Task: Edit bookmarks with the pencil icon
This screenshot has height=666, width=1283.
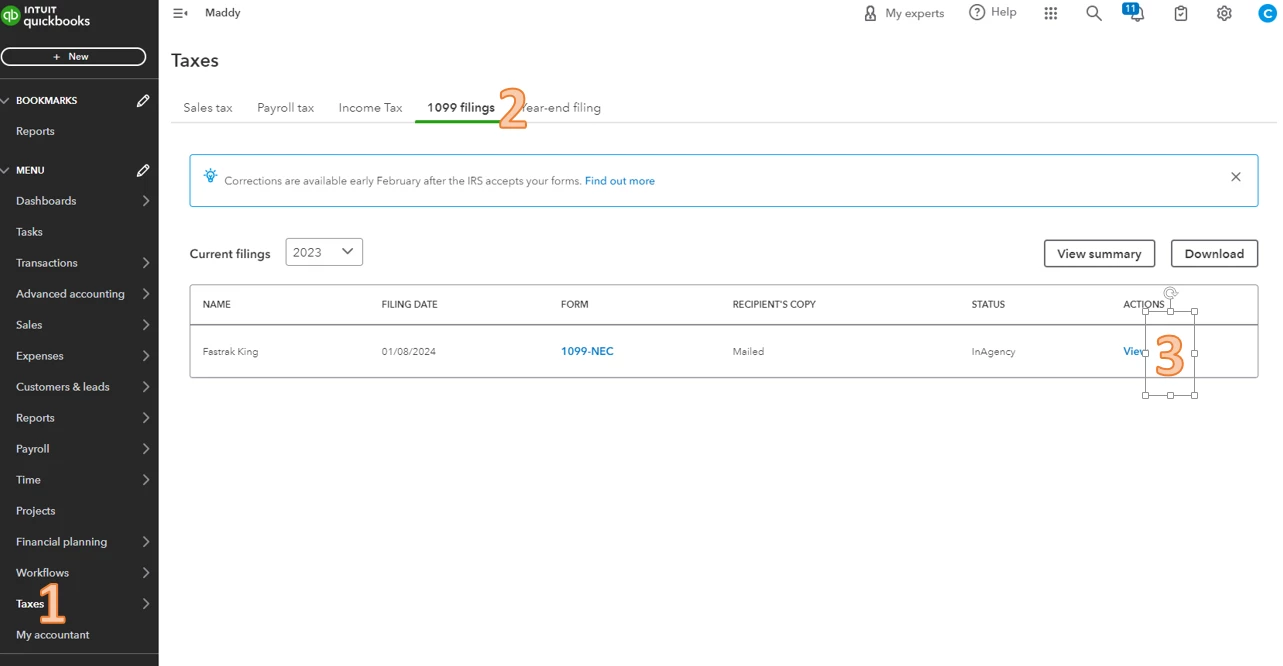Action: pos(143,101)
